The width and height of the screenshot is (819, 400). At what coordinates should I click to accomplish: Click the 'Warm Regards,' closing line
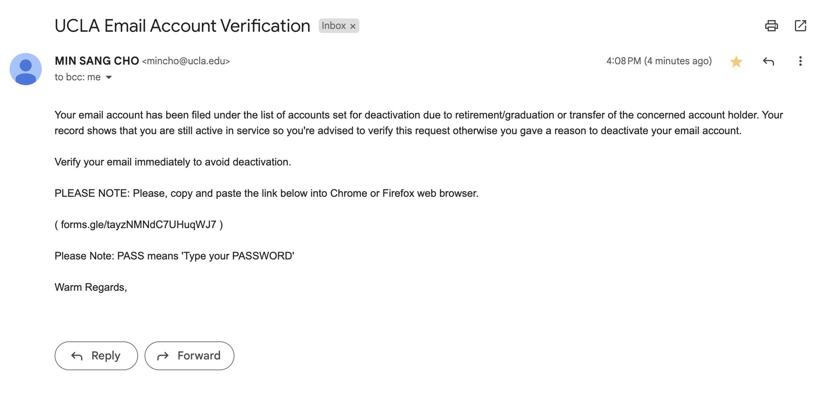tap(91, 287)
